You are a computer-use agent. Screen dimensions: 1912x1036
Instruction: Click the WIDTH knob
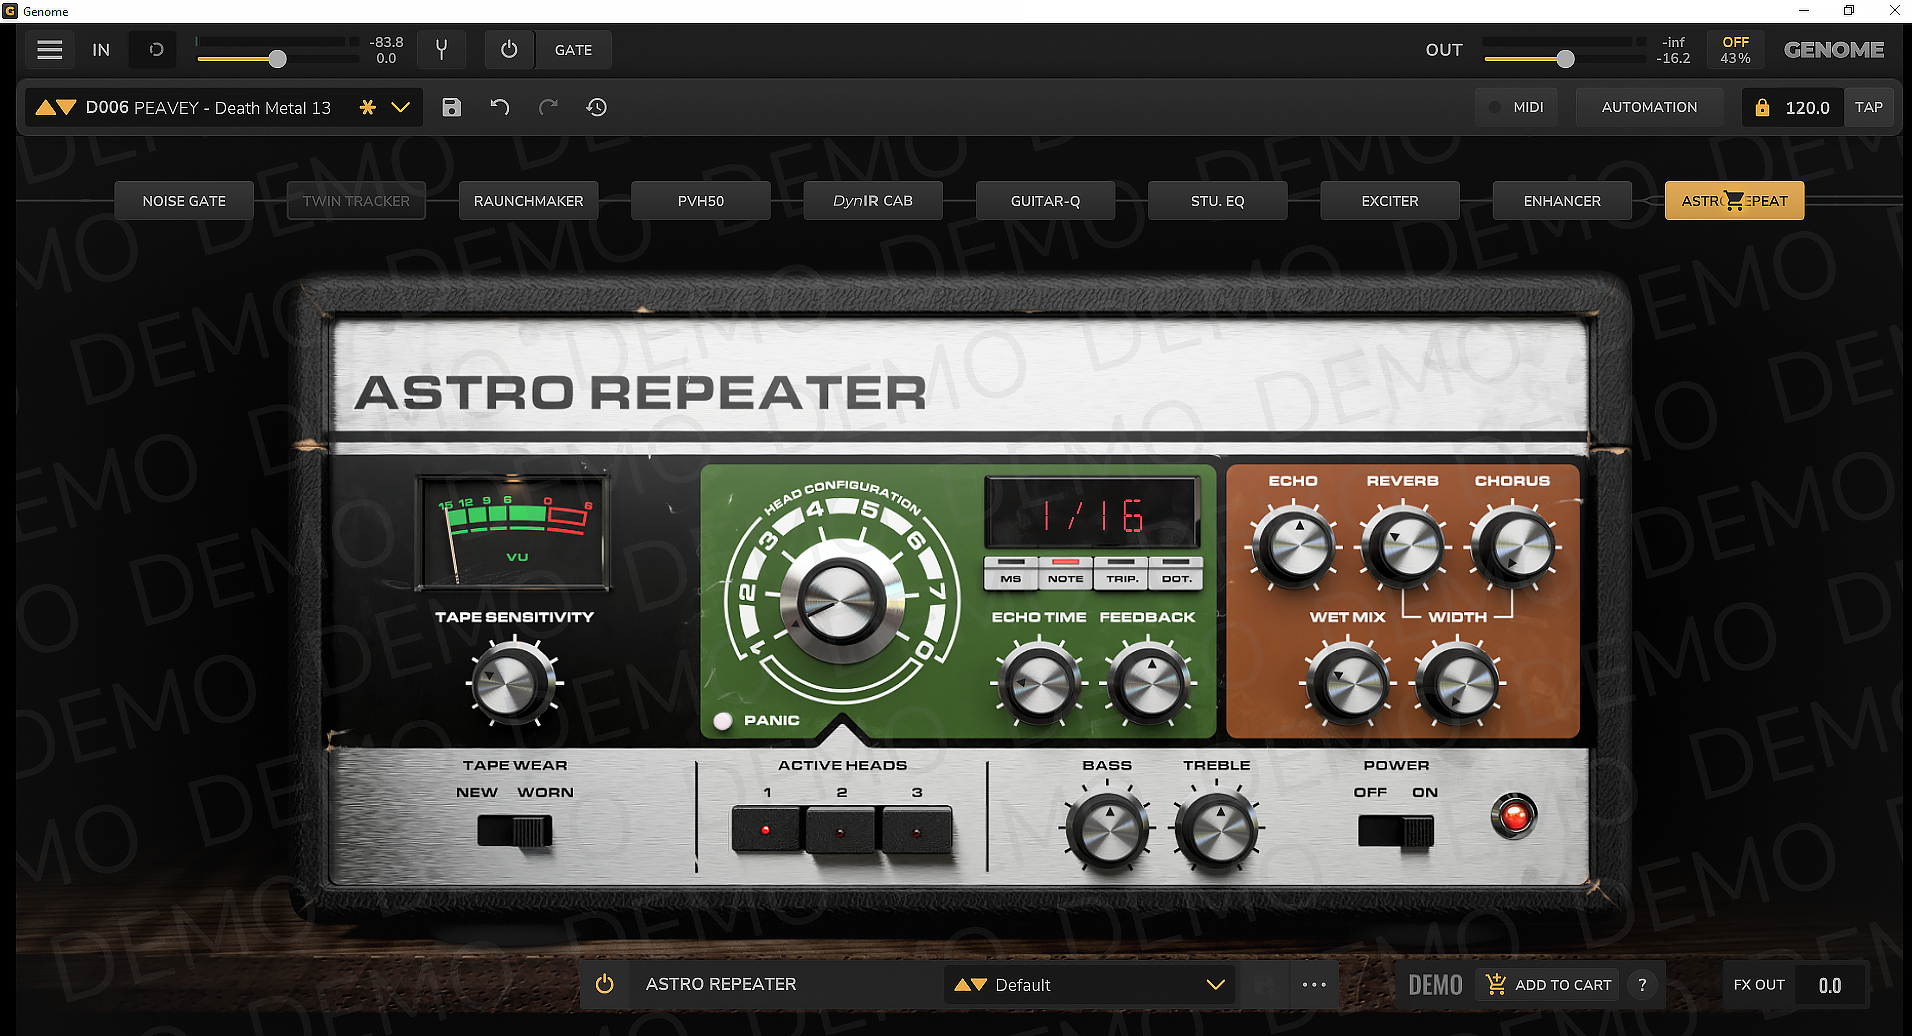tap(1459, 685)
